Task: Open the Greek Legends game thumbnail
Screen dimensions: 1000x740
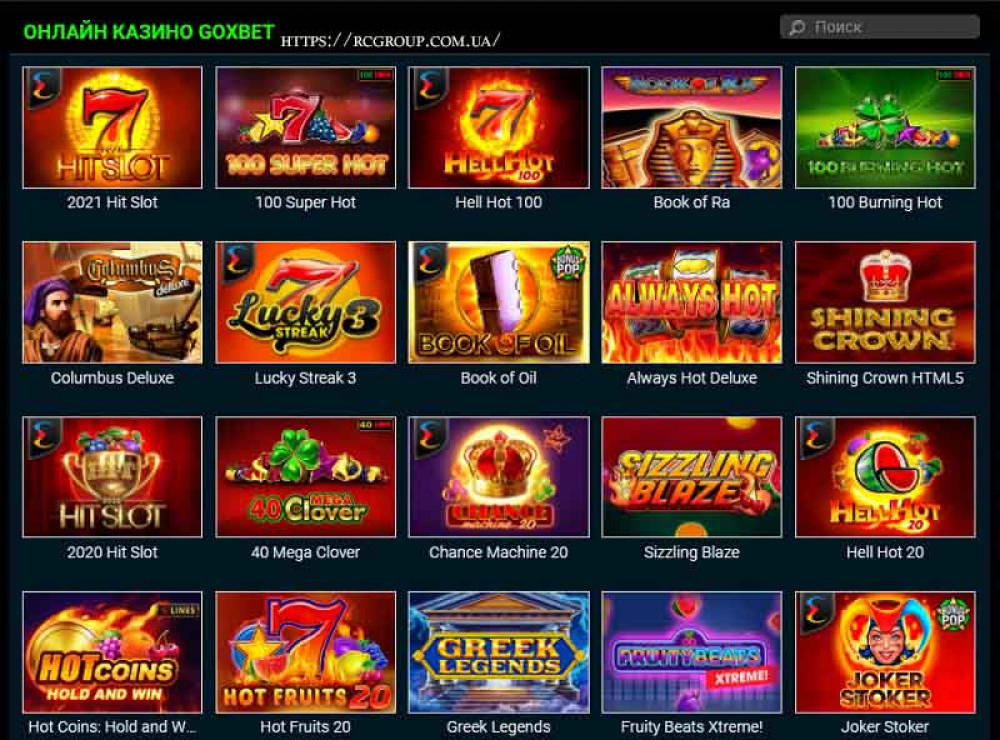Action: (x=499, y=652)
